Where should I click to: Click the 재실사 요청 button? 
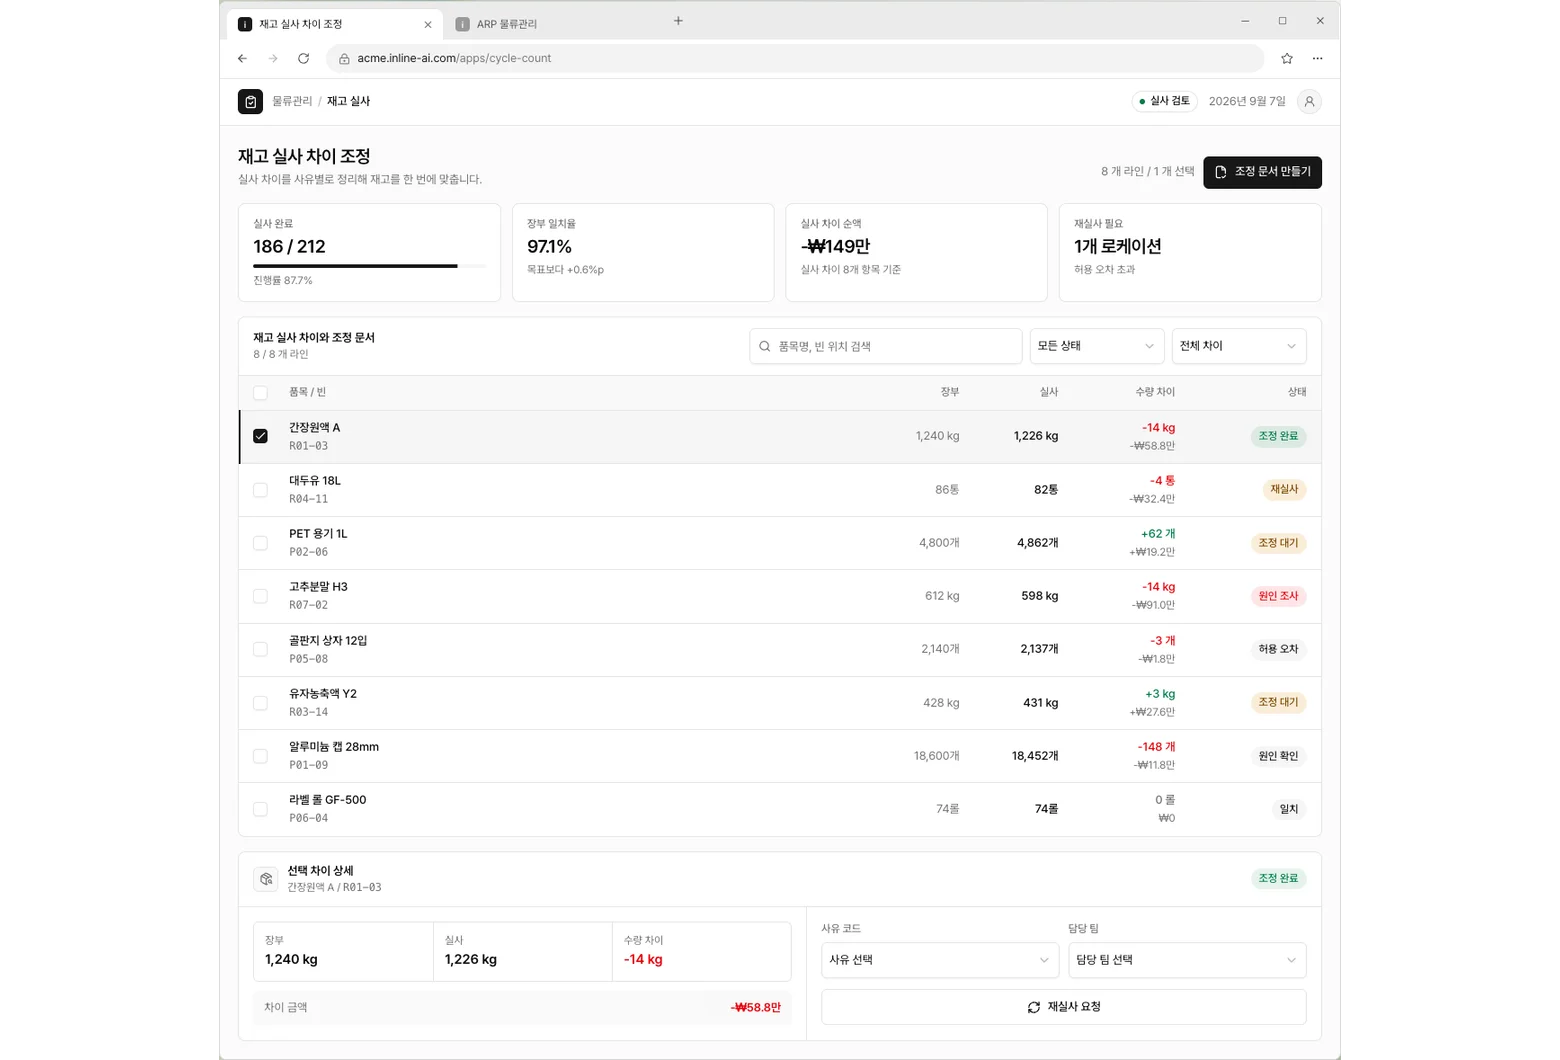click(x=1064, y=1007)
